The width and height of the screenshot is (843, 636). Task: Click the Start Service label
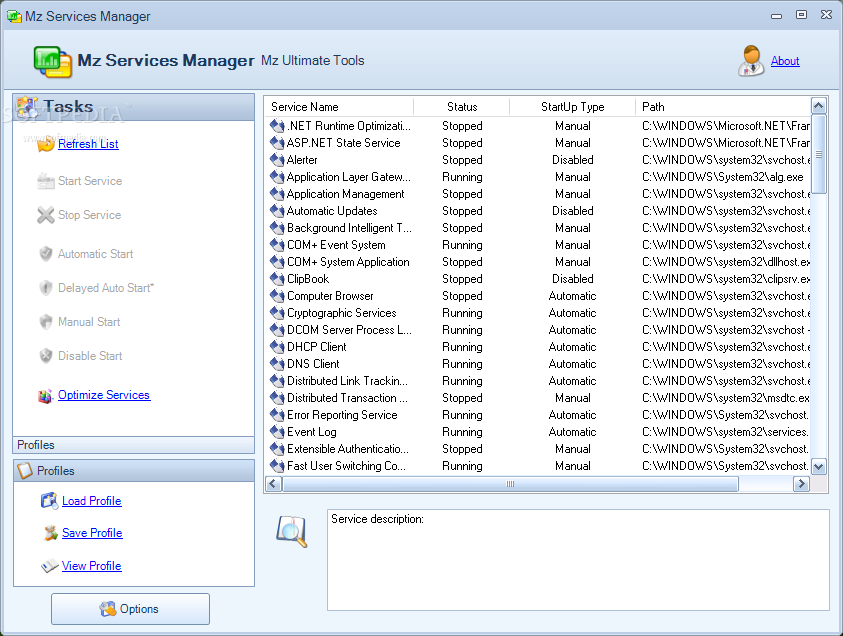pos(90,181)
